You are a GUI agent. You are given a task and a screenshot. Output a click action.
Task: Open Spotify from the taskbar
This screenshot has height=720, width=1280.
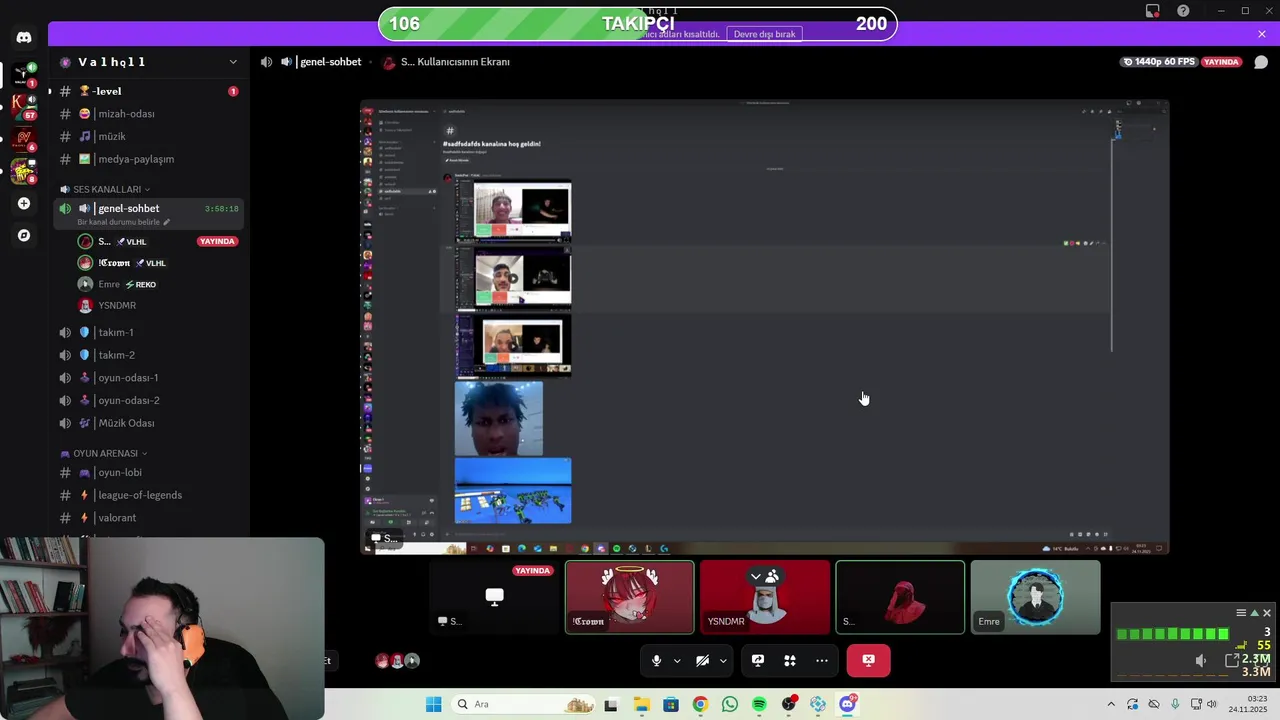pyautogui.click(x=759, y=704)
